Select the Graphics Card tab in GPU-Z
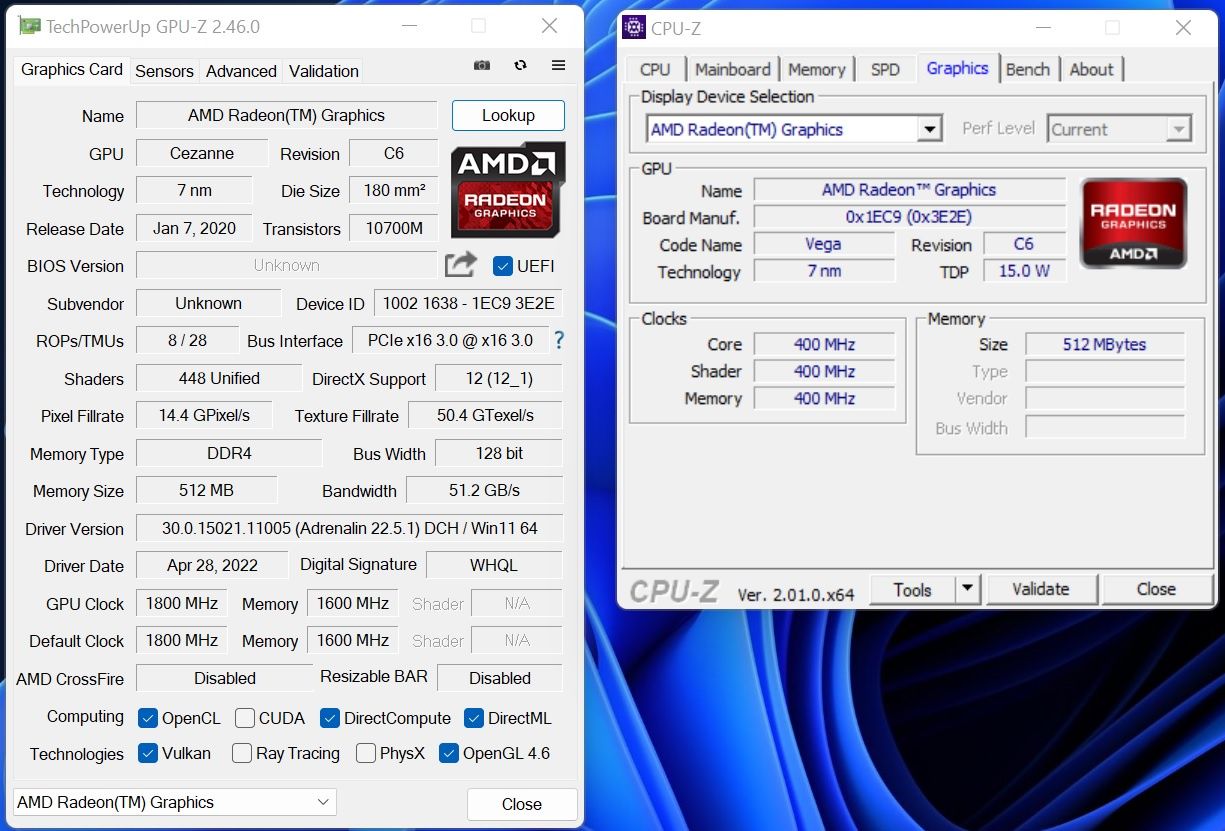 [x=72, y=69]
